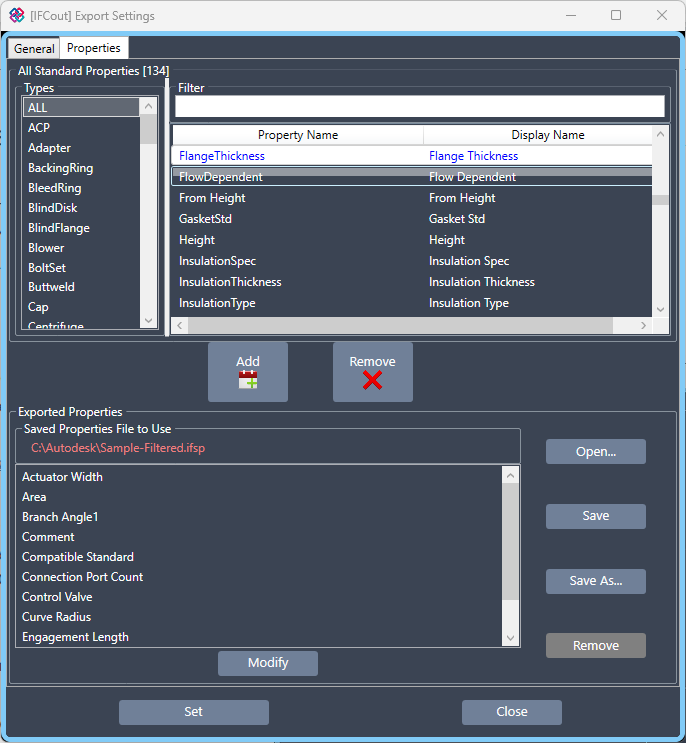Switch to the Properties tab
686x743 pixels.
click(94, 48)
